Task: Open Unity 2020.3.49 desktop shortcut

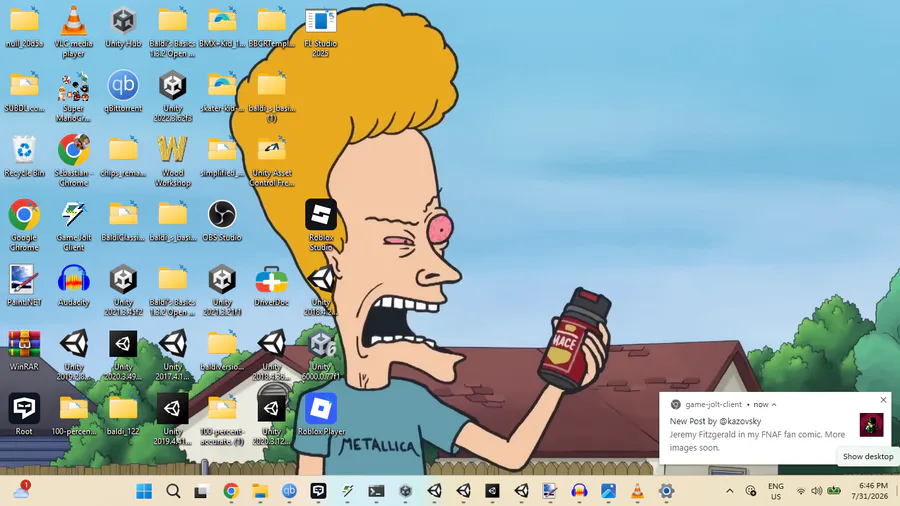Action: click(123, 354)
